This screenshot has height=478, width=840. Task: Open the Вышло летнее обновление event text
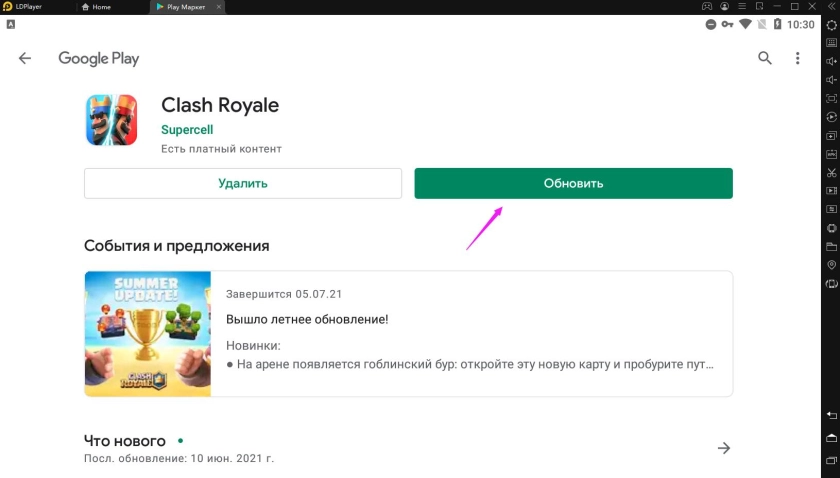307,319
